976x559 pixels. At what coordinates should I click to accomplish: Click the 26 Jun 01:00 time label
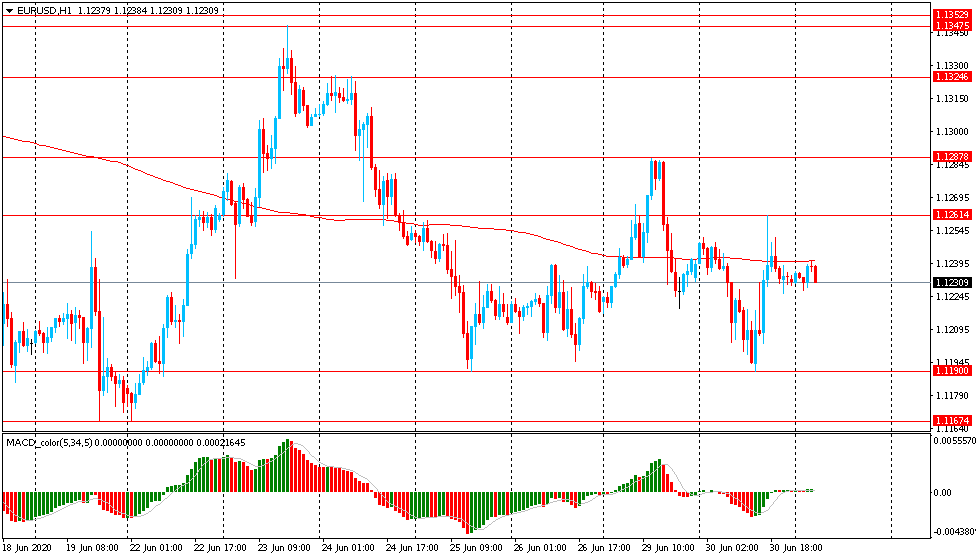point(540,548)
